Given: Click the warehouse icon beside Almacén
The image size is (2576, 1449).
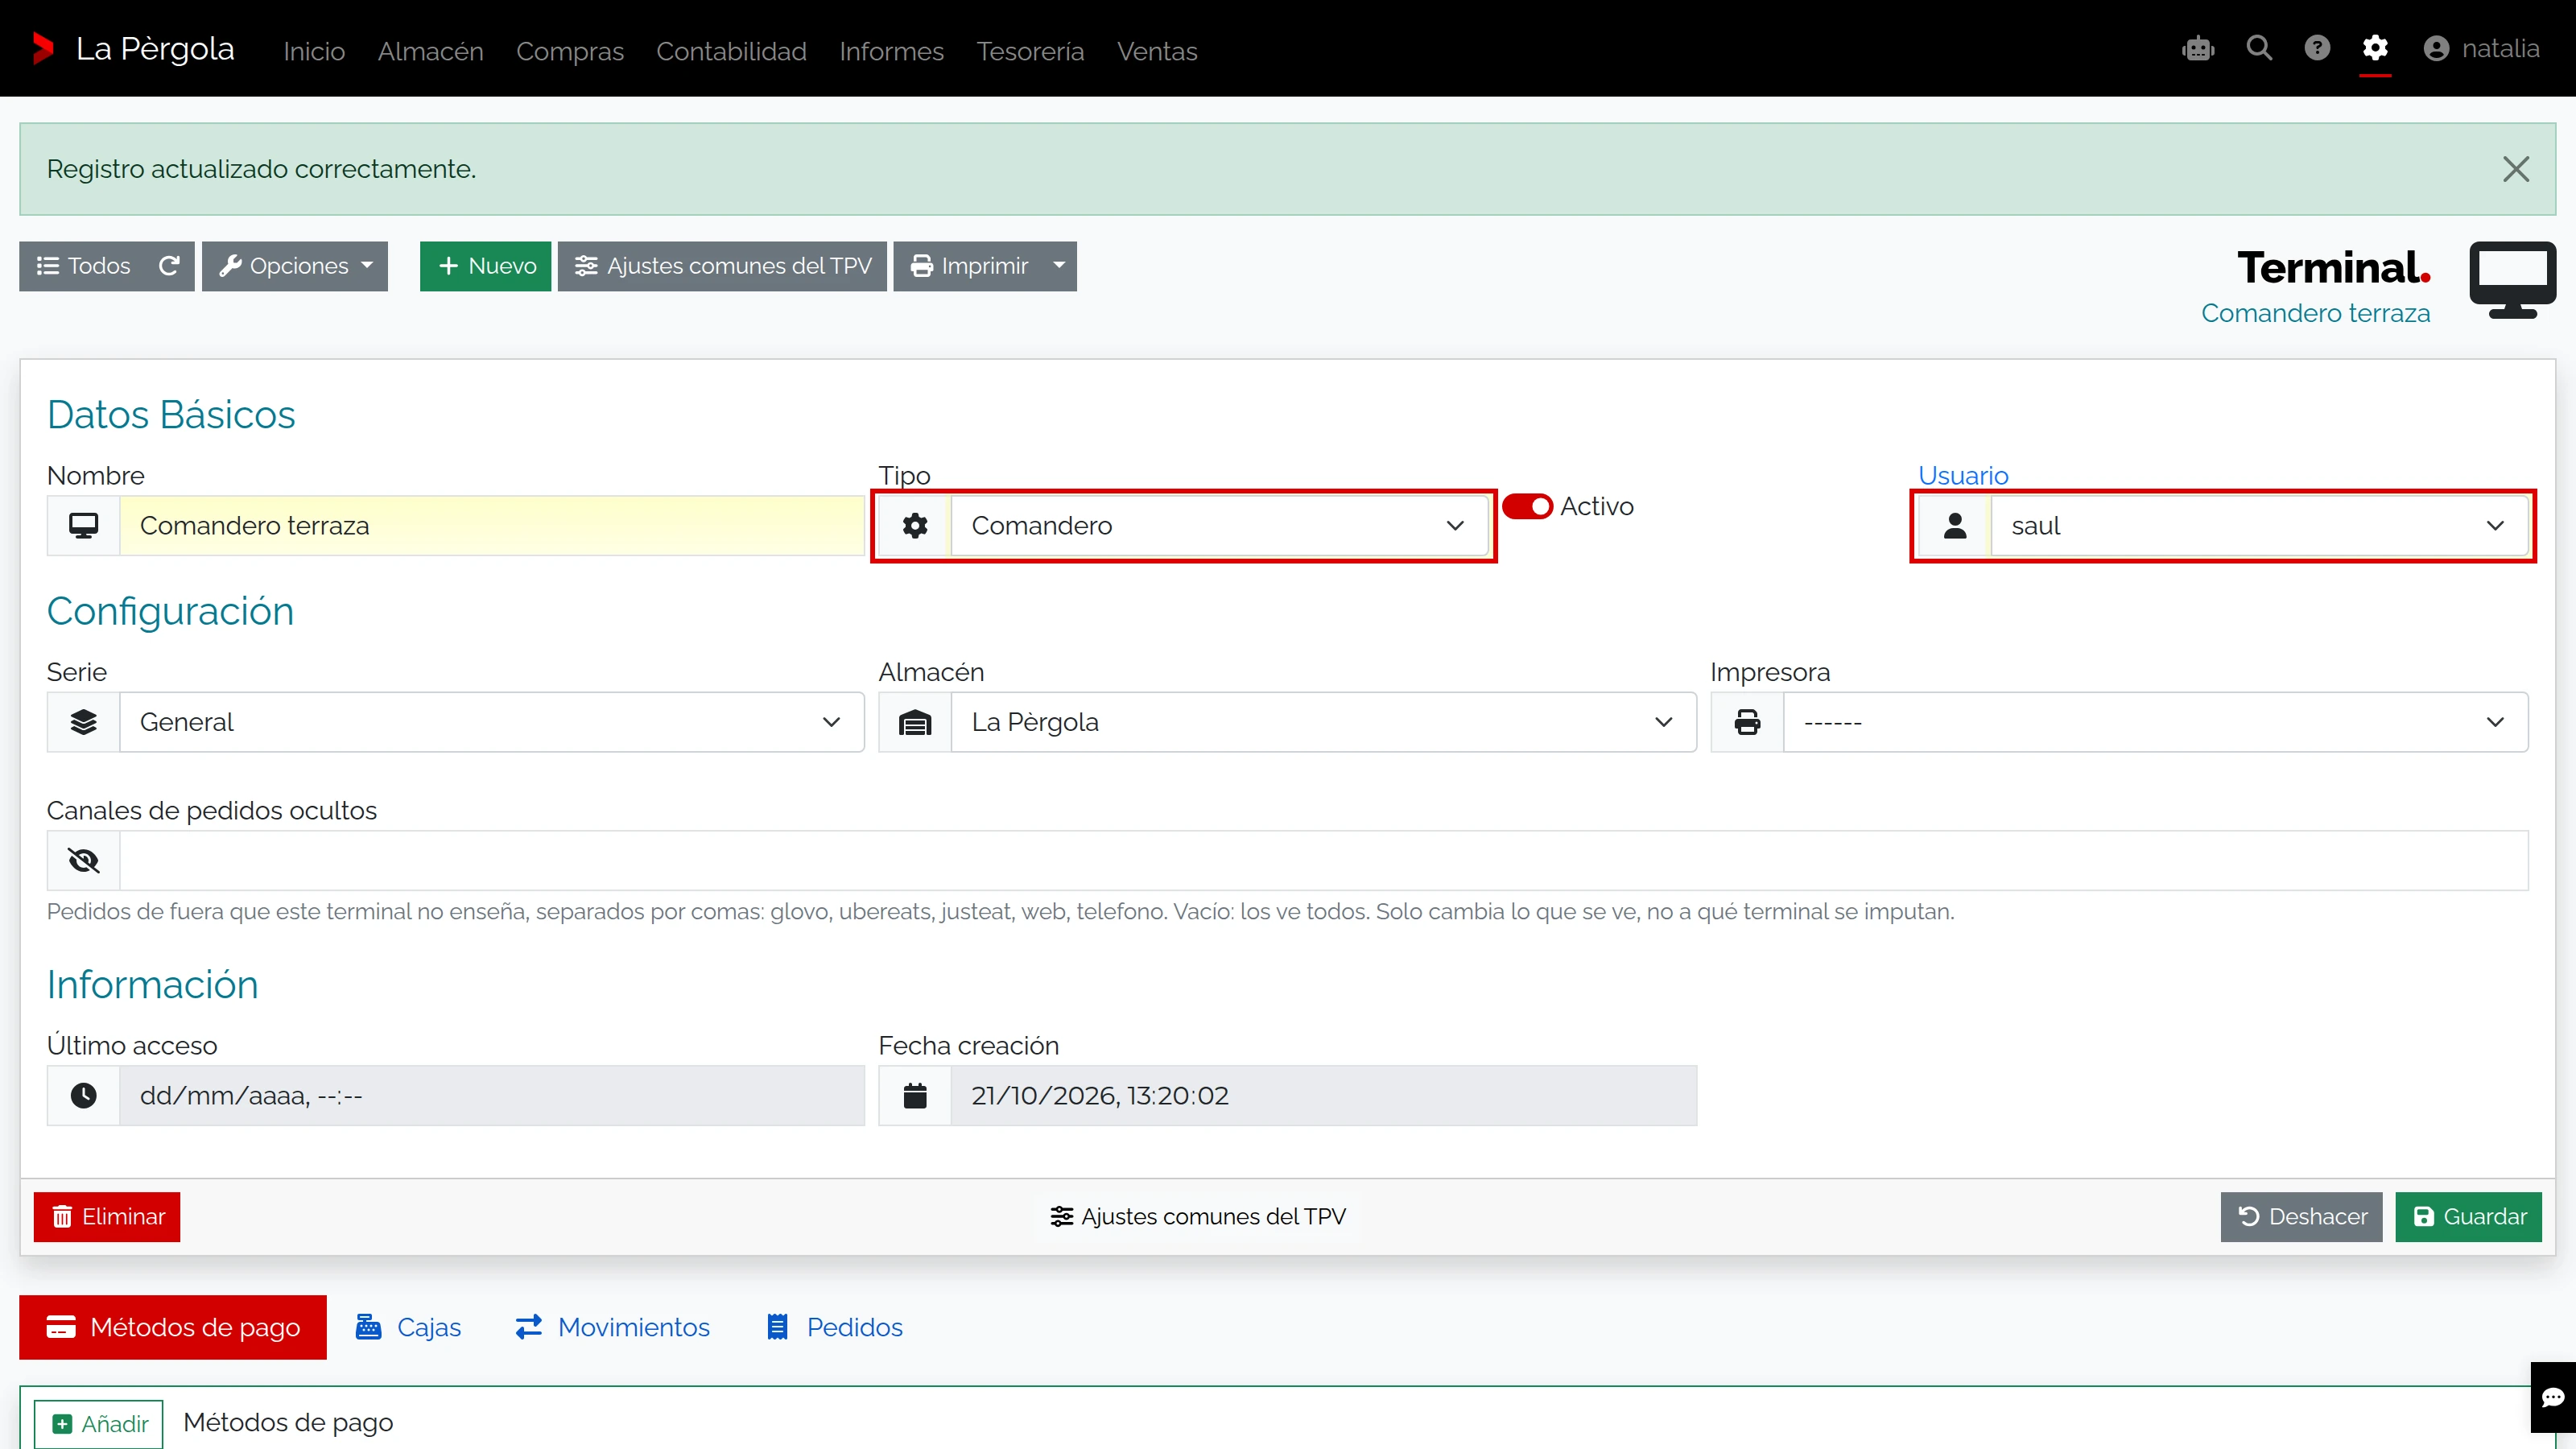Looking at the screenshot, I should [915, 722].
